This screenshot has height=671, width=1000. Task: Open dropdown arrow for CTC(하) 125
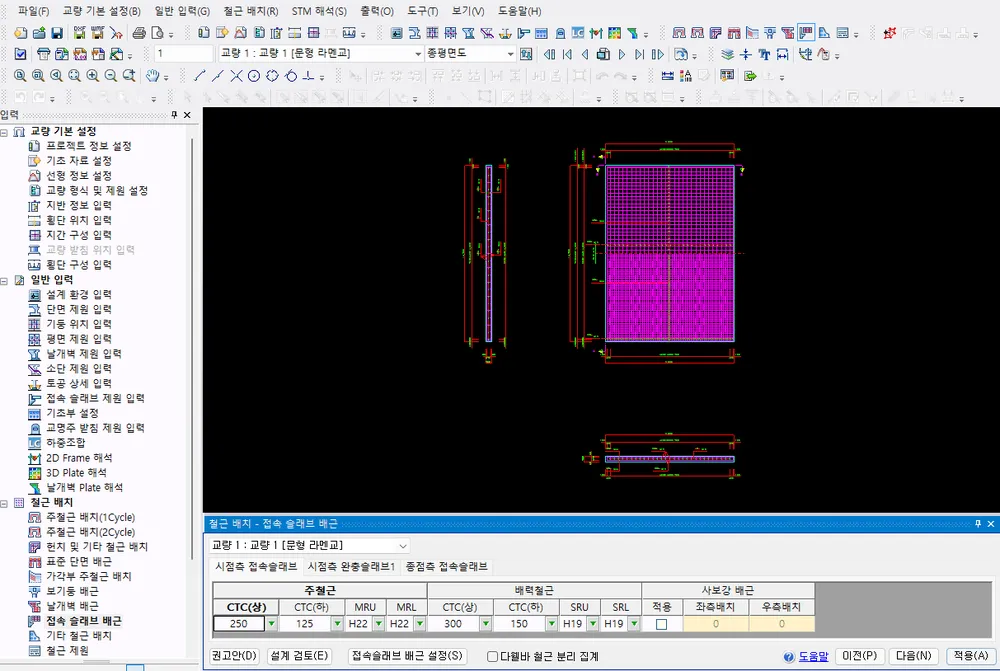337,624
